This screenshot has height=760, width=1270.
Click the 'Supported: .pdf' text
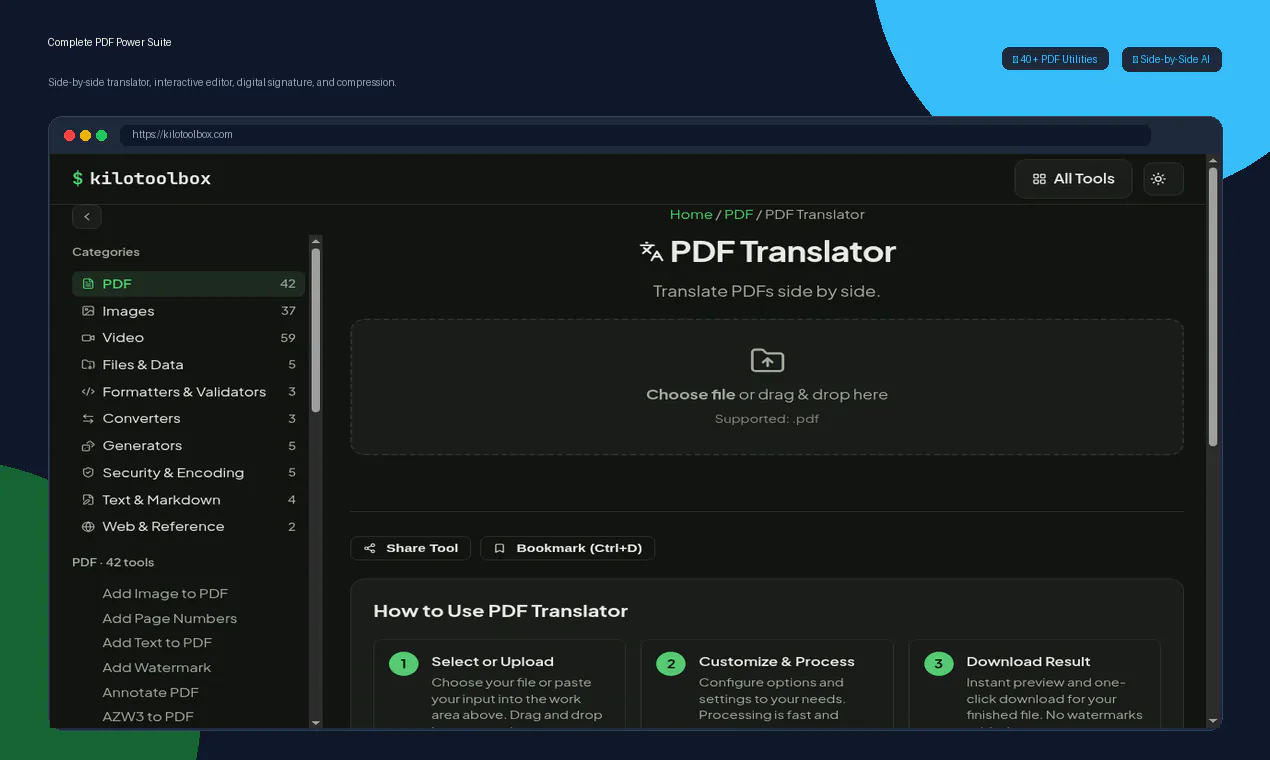point(767,419)
